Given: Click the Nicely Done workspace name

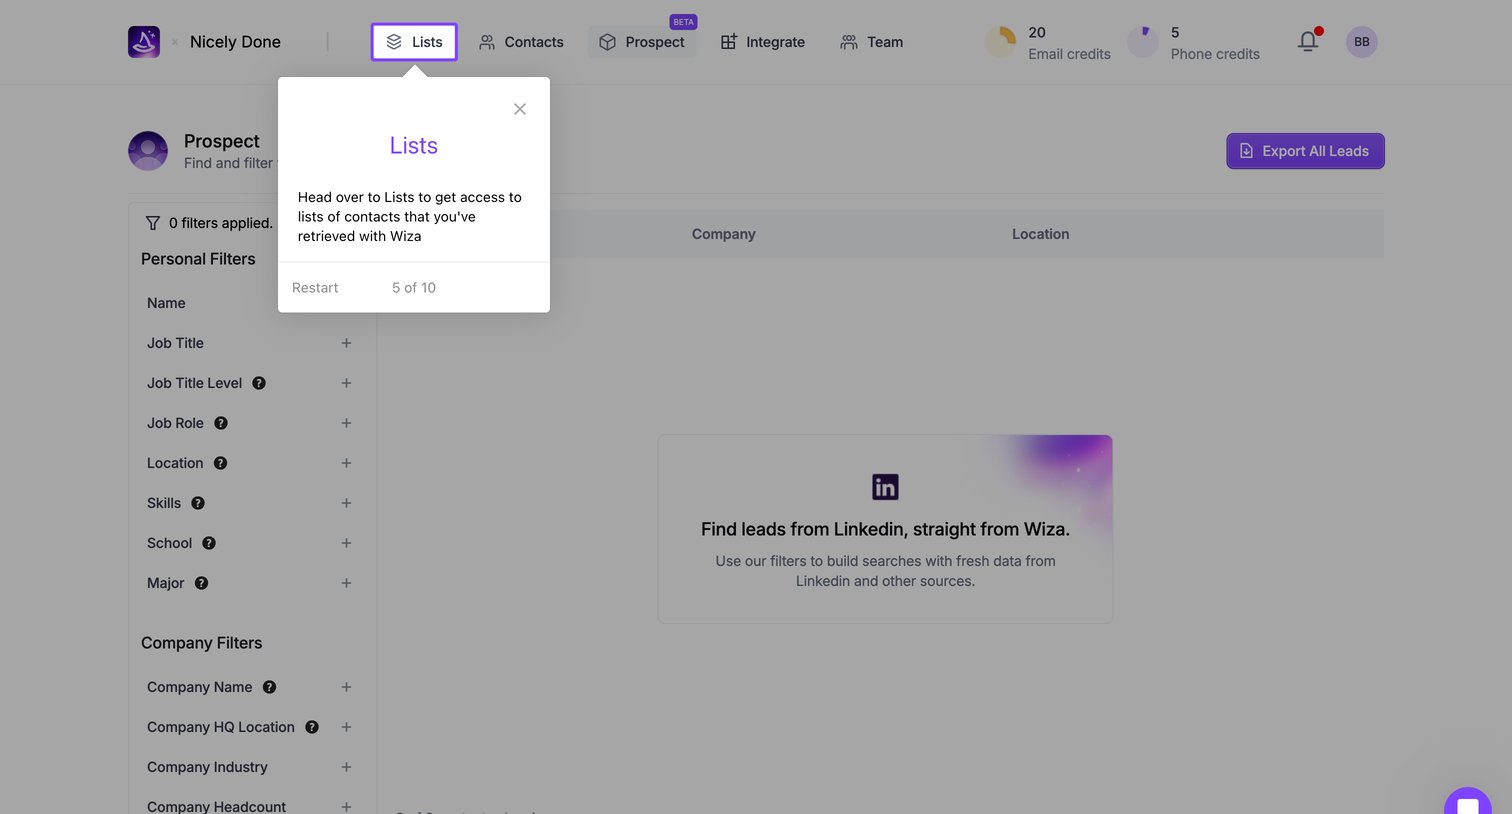Looking at the screenshot, I should (x=235, y=42).
